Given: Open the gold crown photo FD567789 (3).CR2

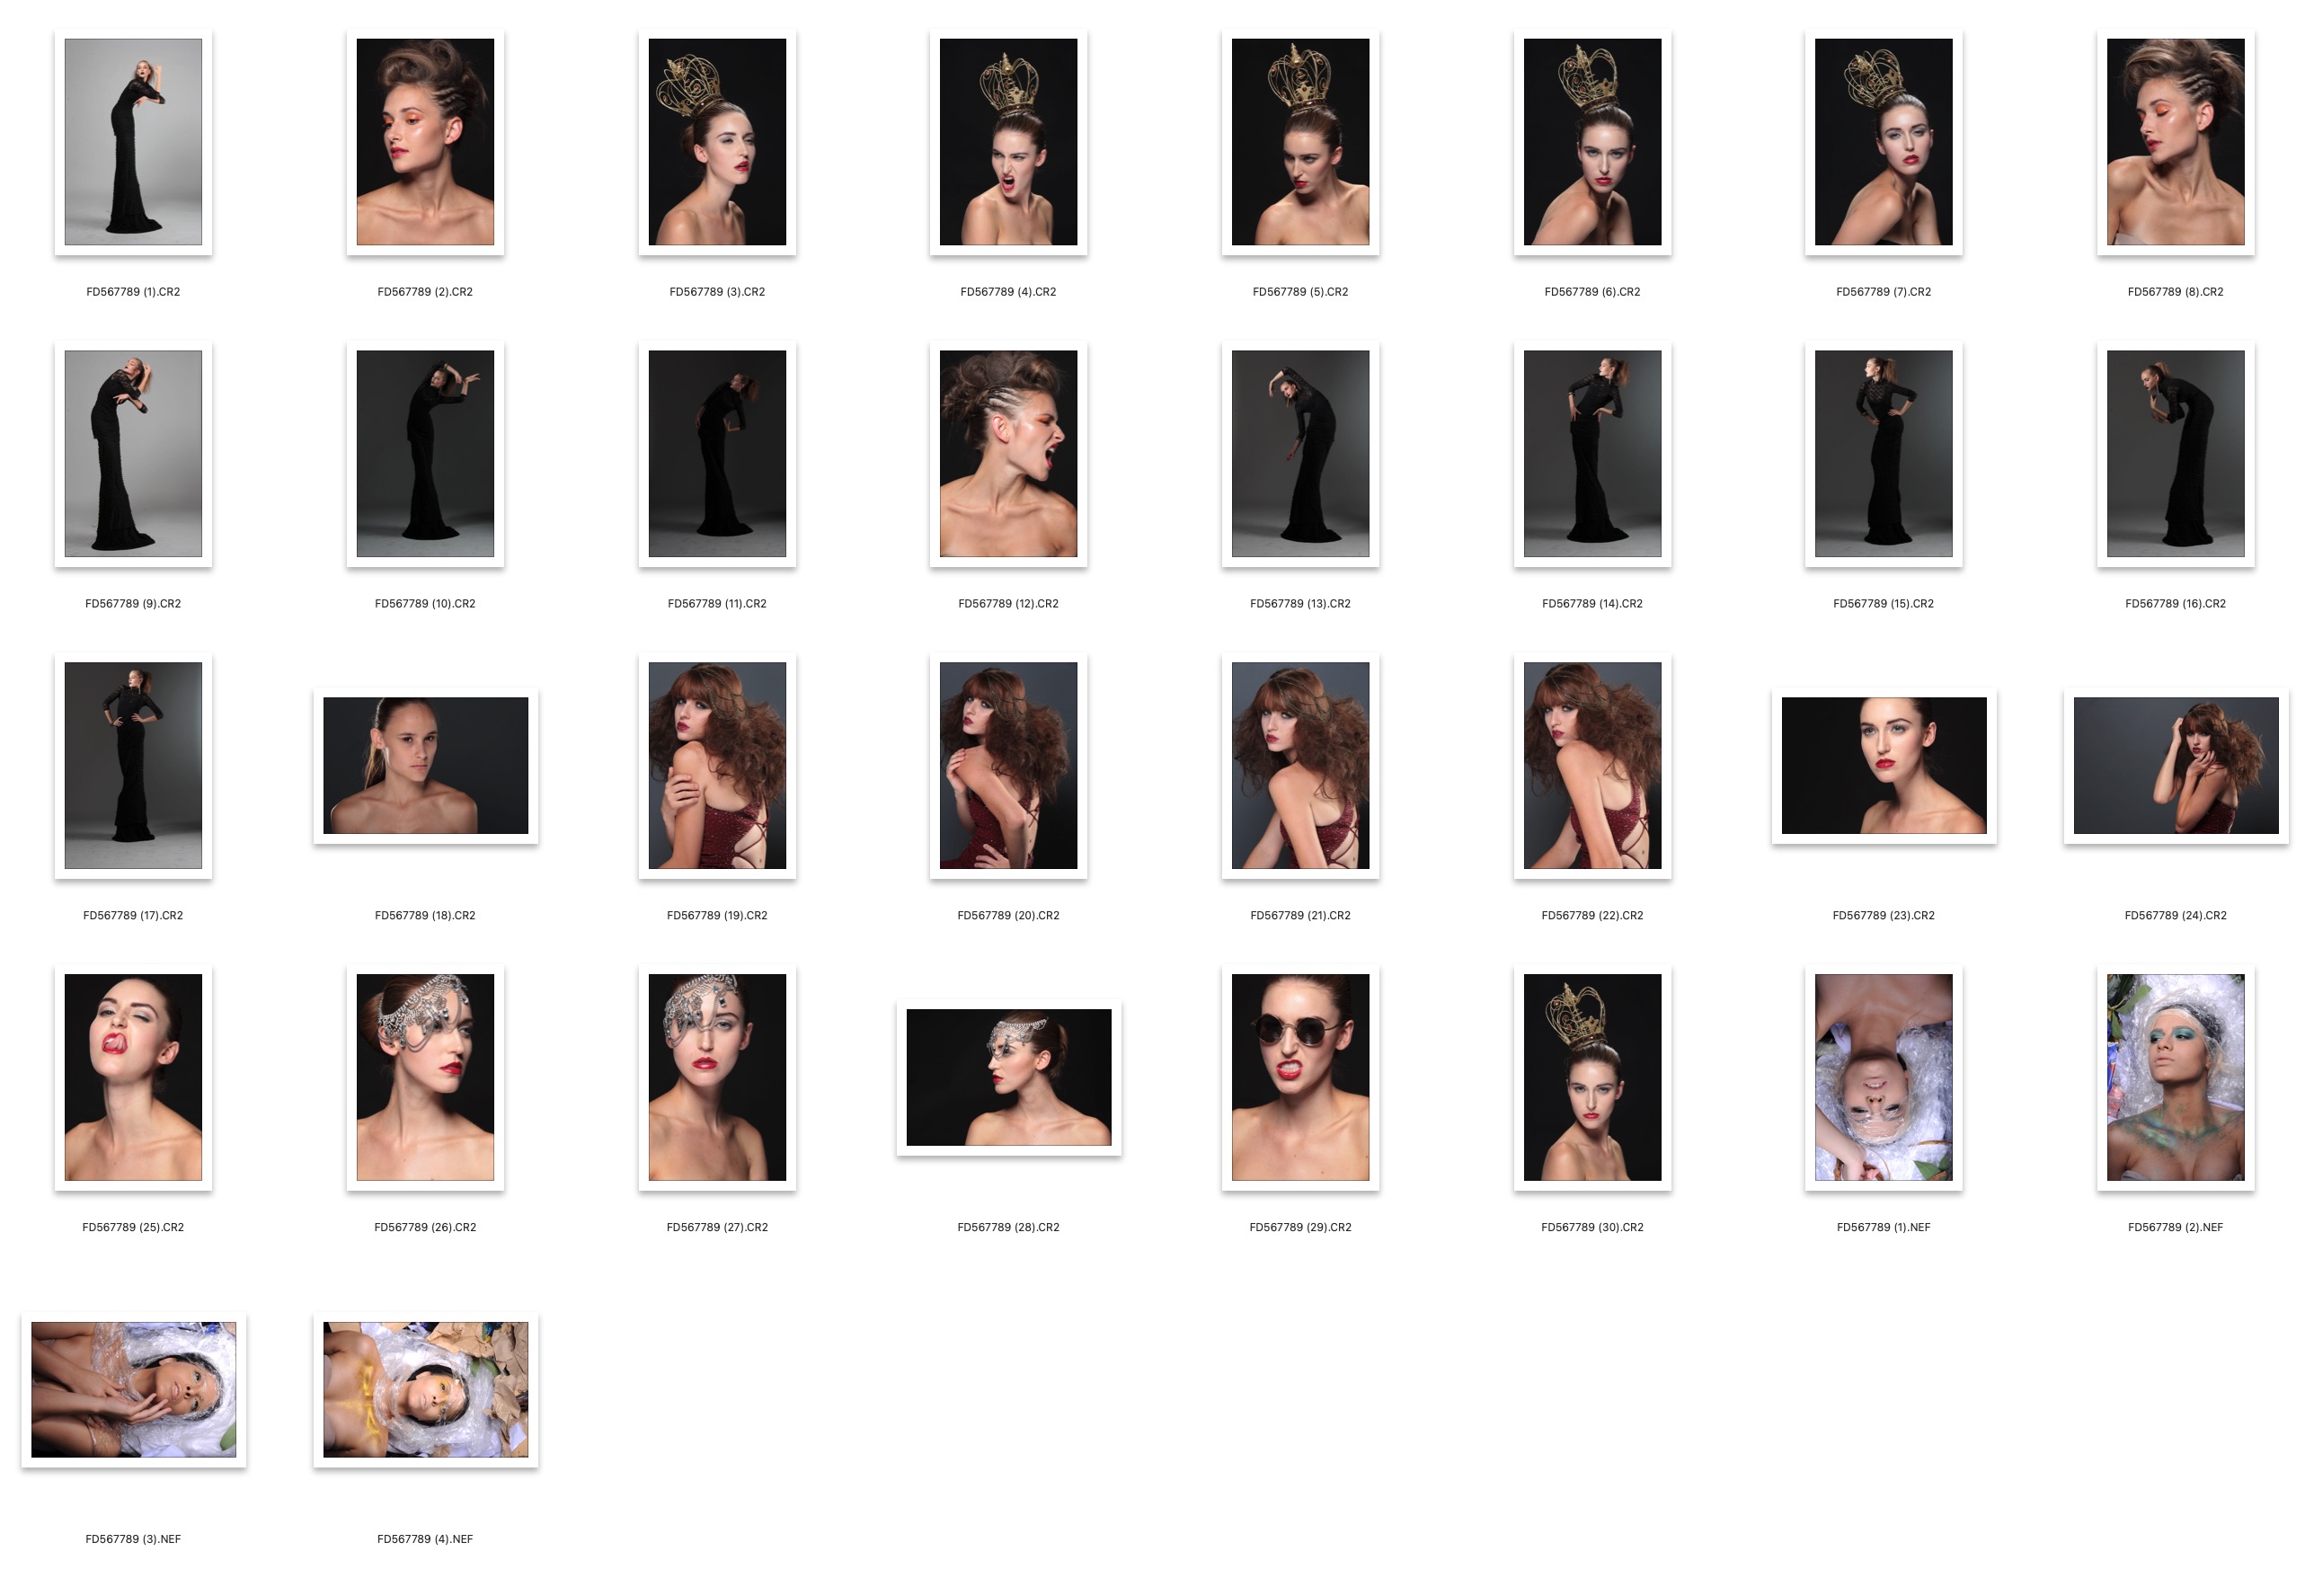Looking at the screenshot, I should click(717, 142).
